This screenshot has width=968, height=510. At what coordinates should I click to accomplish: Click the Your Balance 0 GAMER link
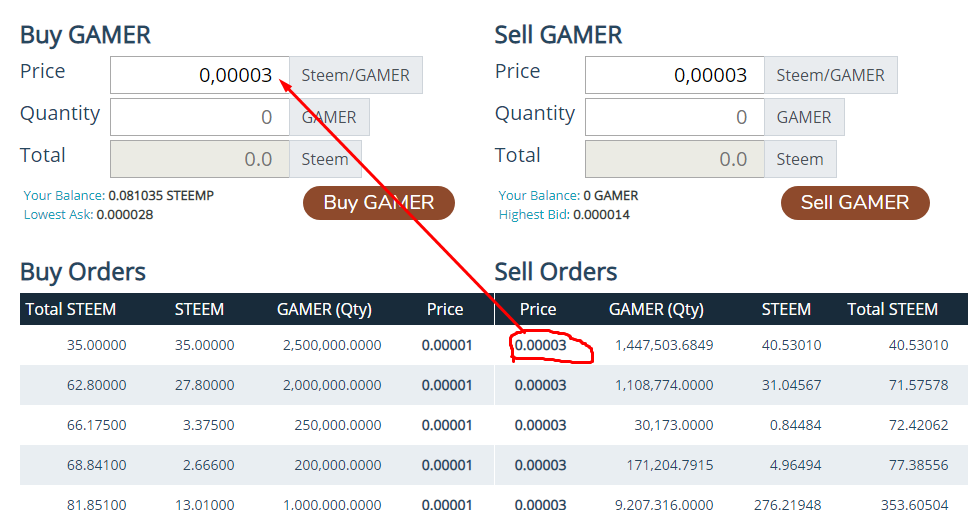(x=569, y=196)
